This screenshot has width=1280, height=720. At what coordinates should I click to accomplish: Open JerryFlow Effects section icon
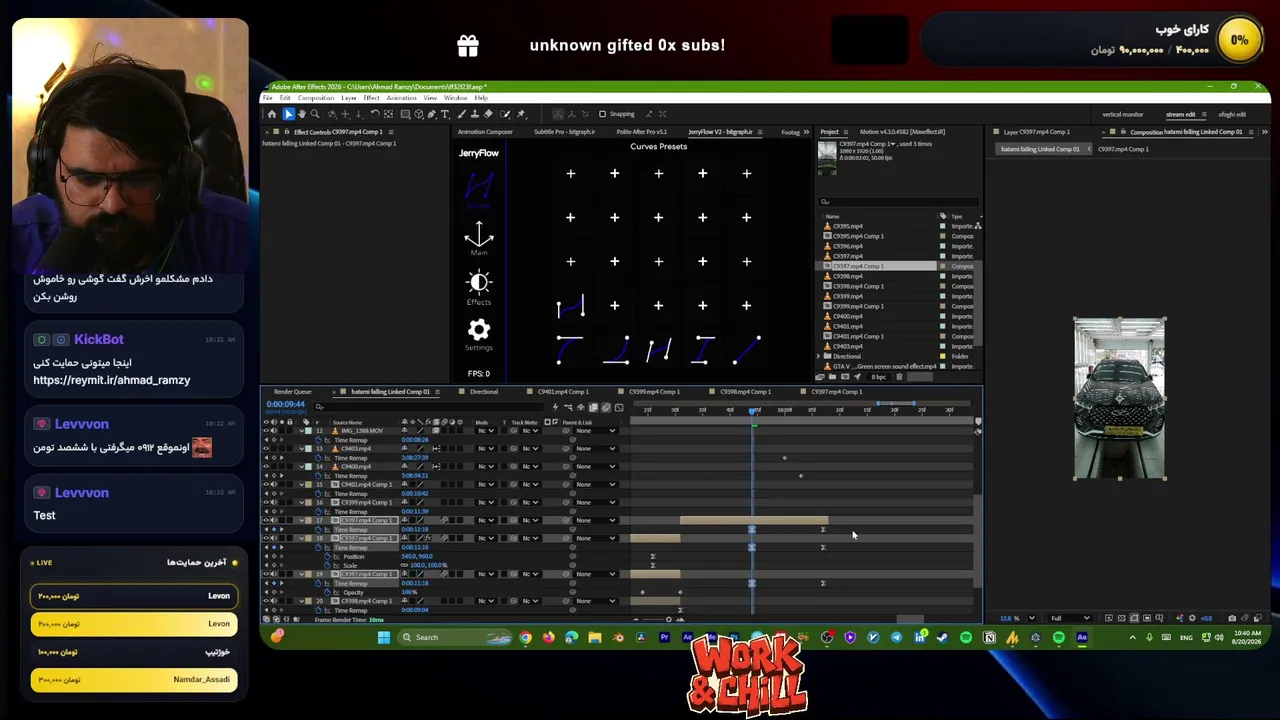click(479, 287)
